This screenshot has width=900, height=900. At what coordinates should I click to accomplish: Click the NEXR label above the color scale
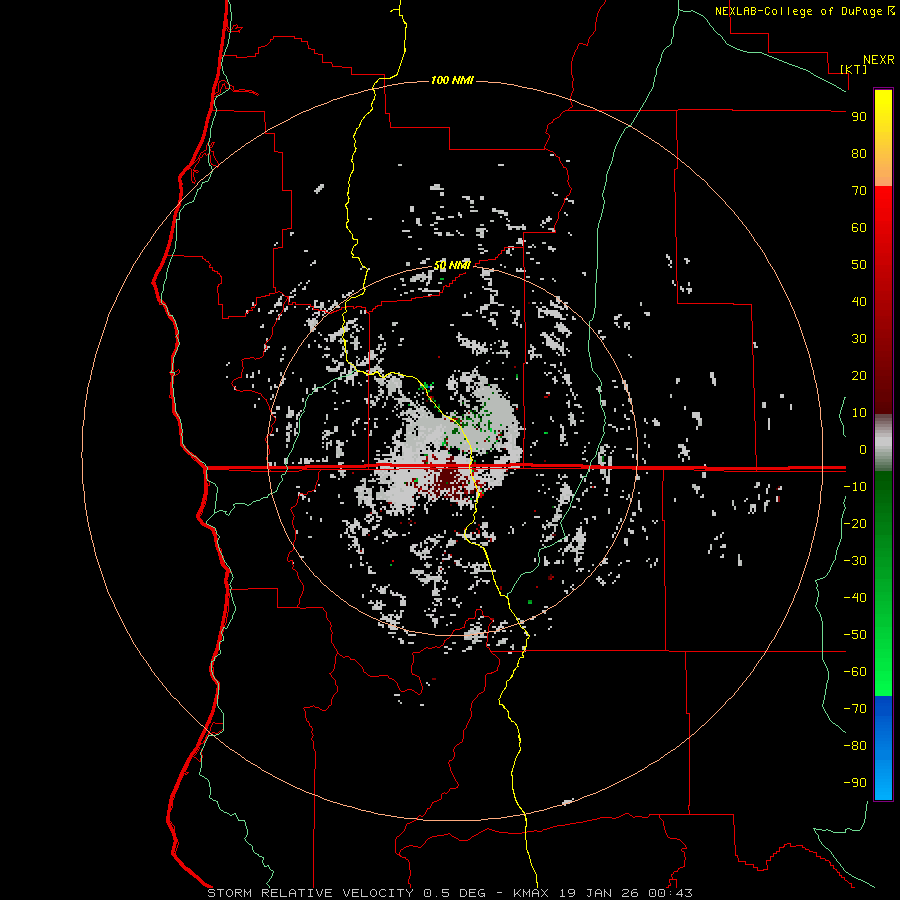[x=879, y=60]
